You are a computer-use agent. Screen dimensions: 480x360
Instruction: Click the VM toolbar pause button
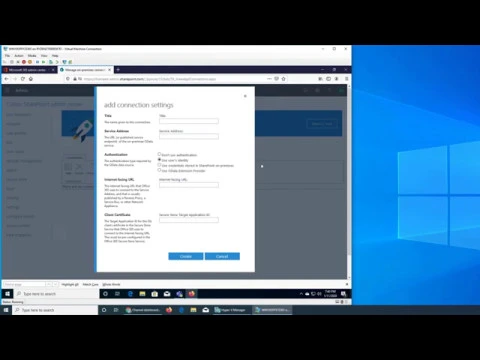coord(37,62)
